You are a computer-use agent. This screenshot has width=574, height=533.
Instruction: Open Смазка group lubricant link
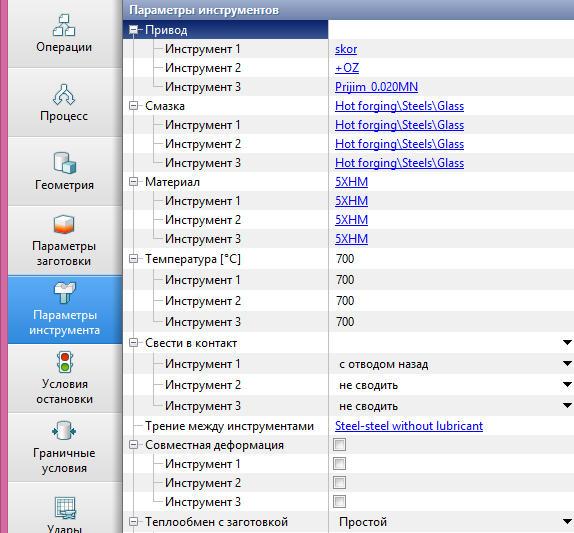(399, 106)
